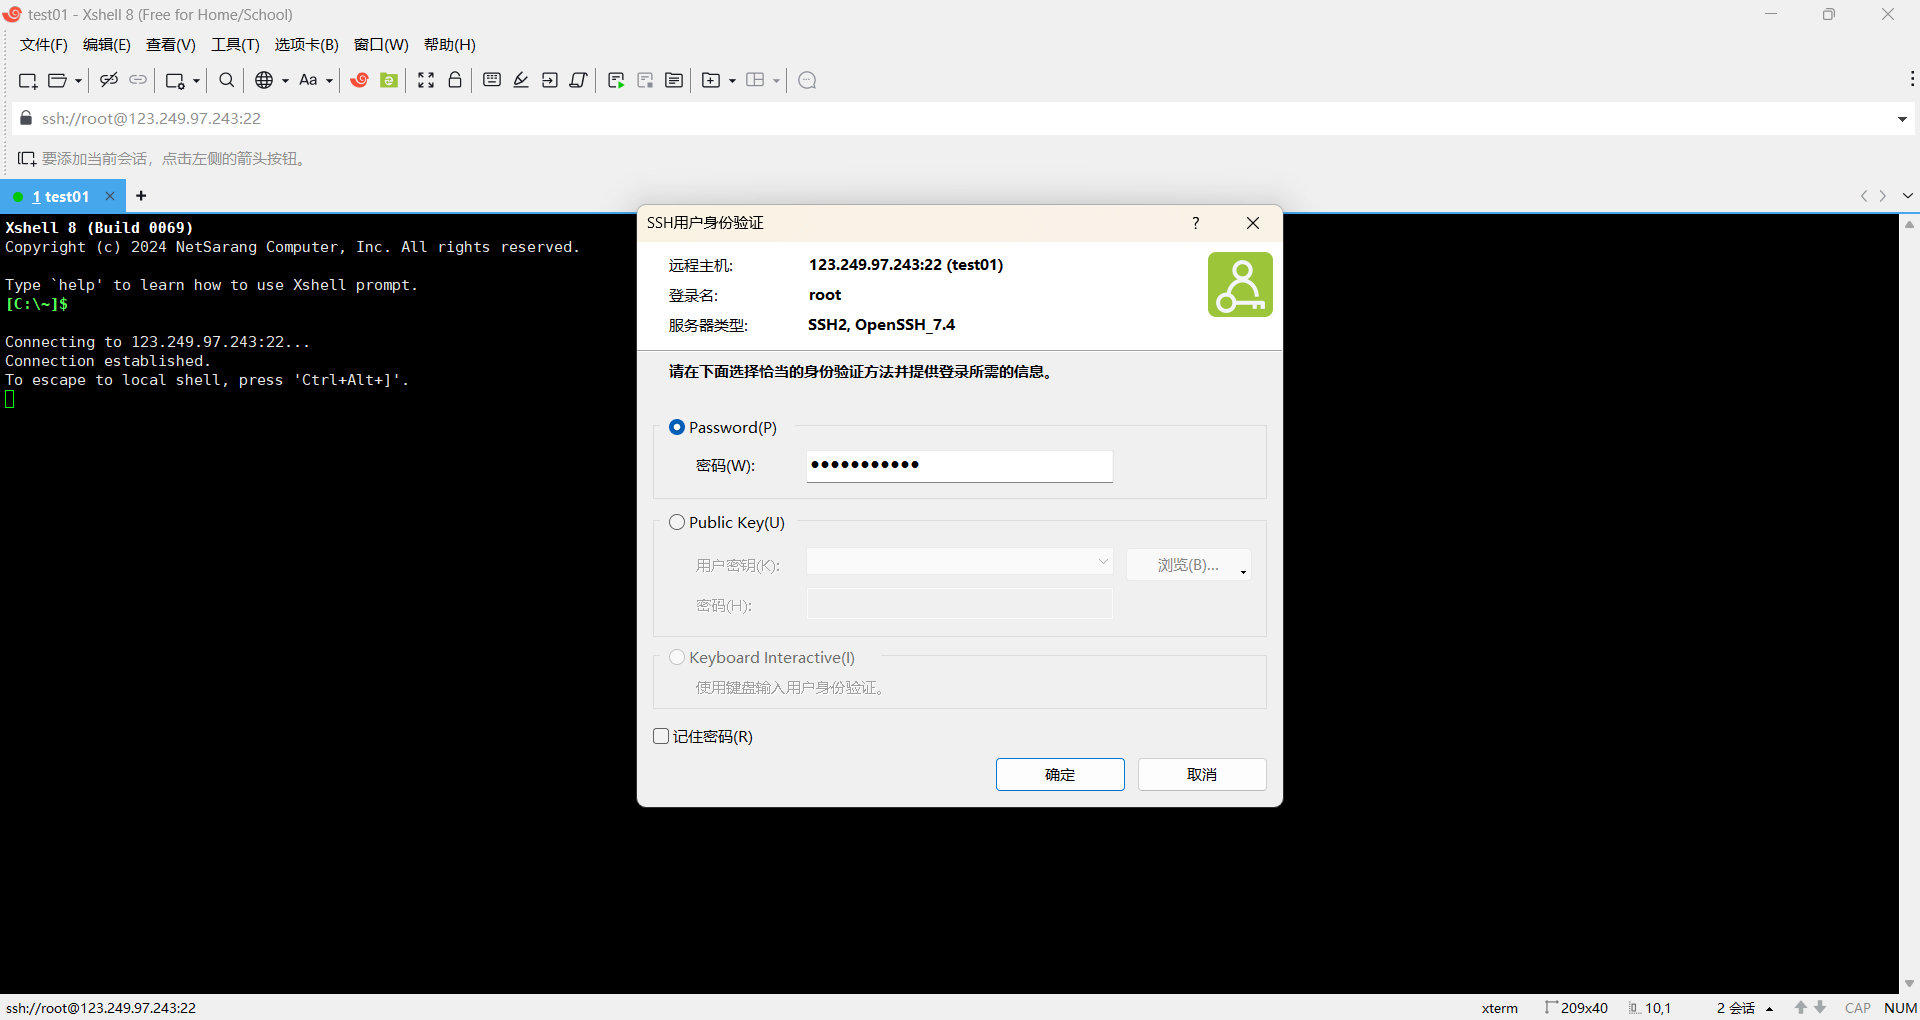Enable the remember password checkbox

[x=661, y=736]
